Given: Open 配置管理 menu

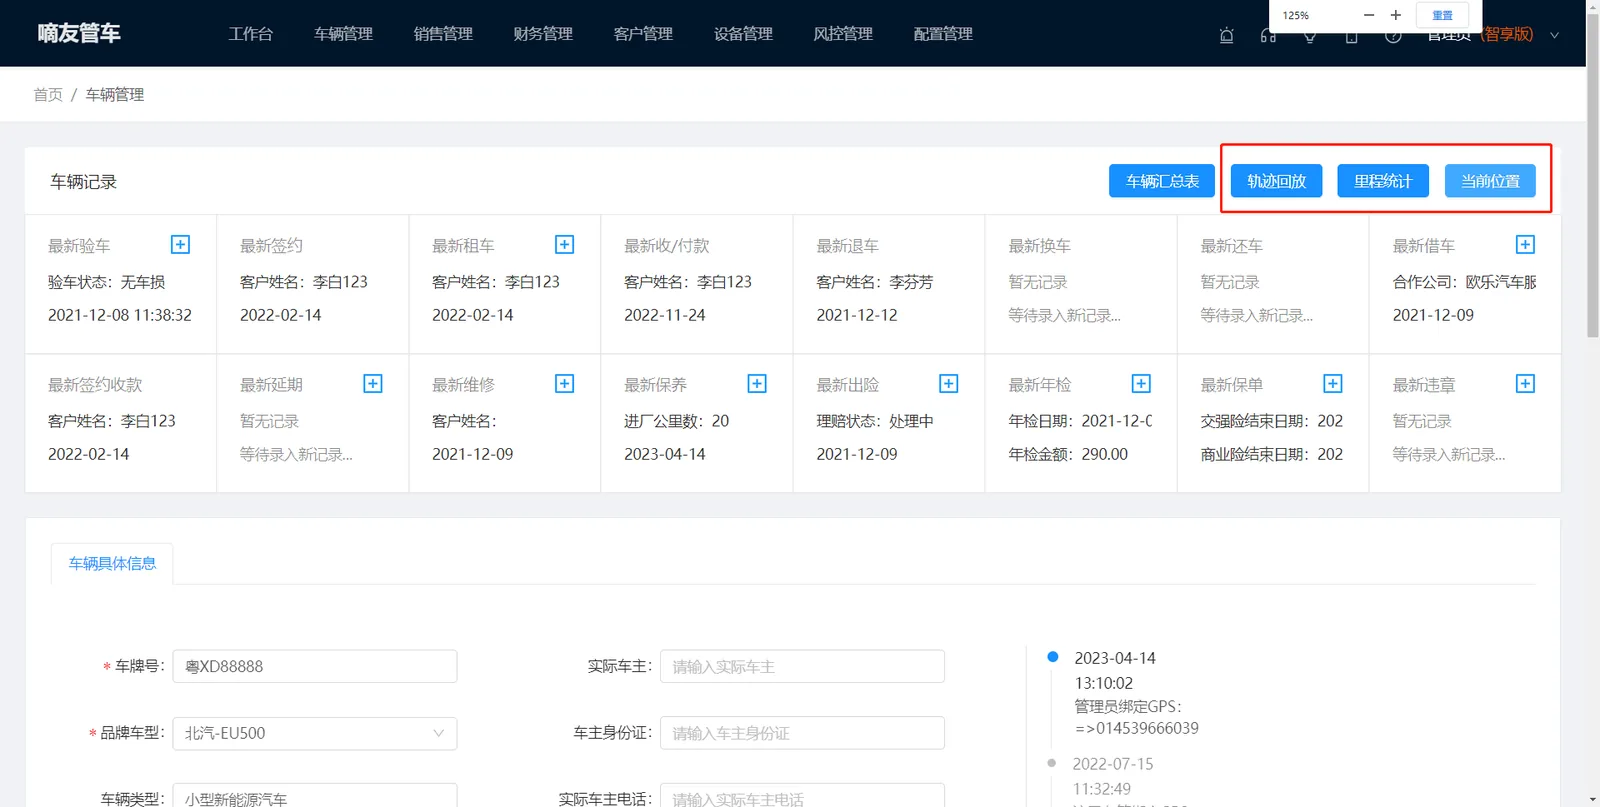Looking at the screenshot, I should coord(943,34).
